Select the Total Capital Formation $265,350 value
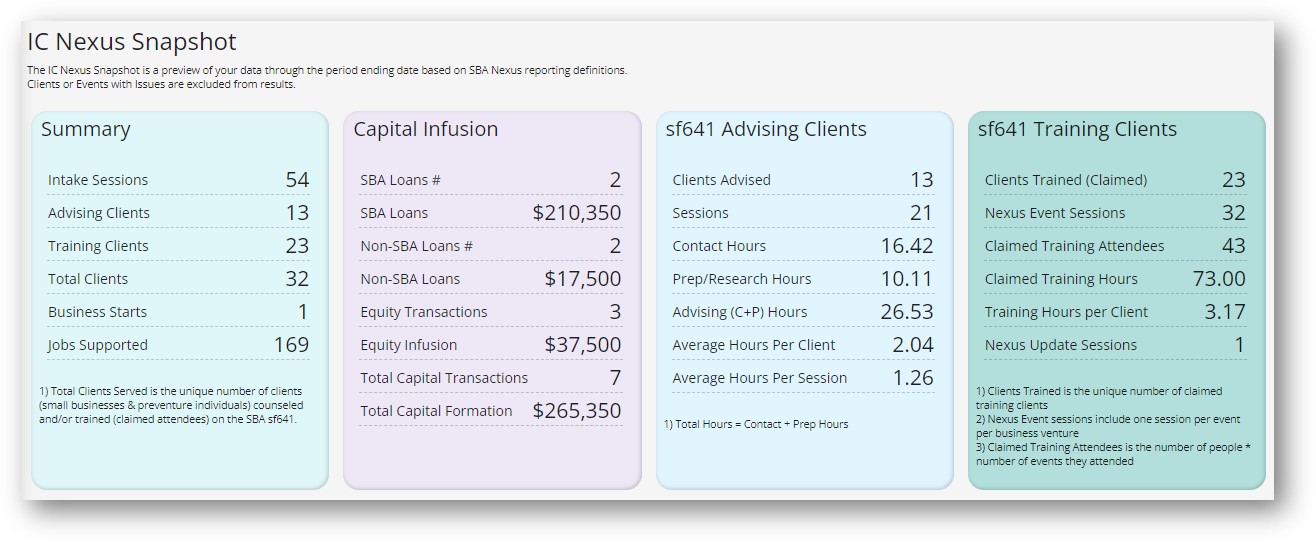 576,411
